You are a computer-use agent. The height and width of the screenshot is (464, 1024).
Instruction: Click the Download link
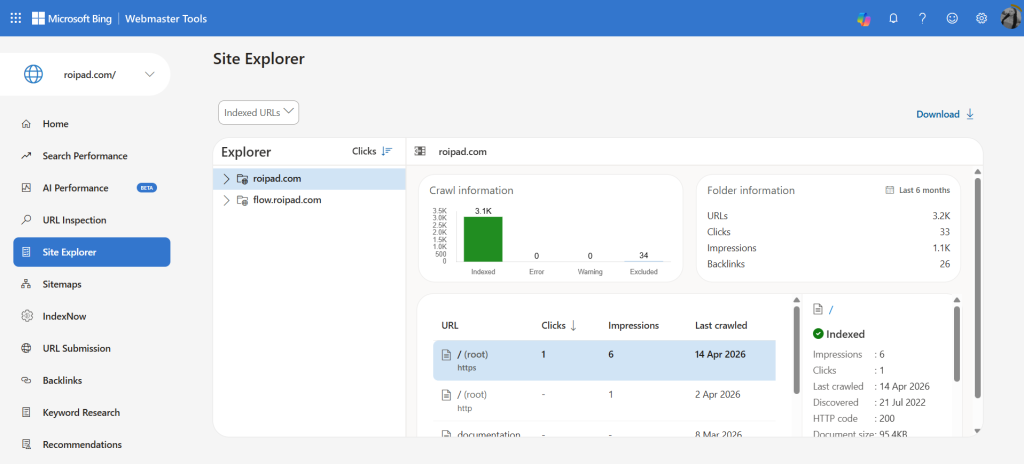[938, 114]
